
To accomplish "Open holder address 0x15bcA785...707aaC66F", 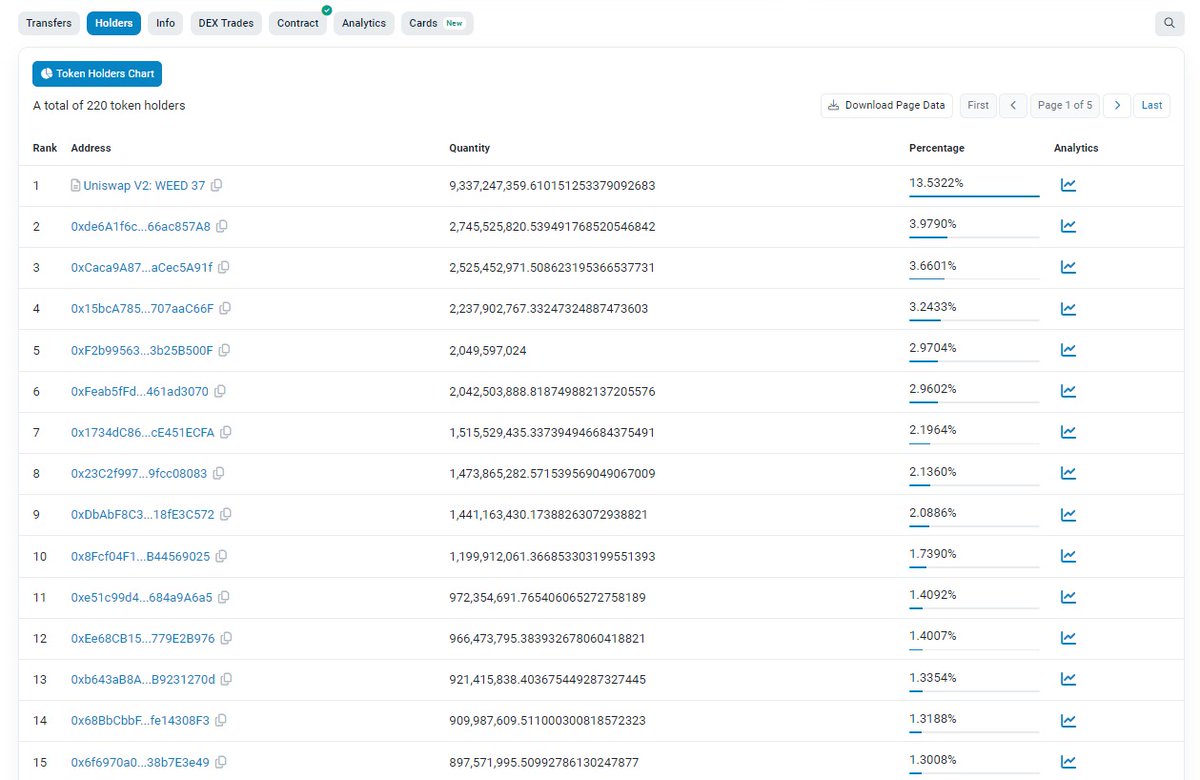I will coord(142,309).
